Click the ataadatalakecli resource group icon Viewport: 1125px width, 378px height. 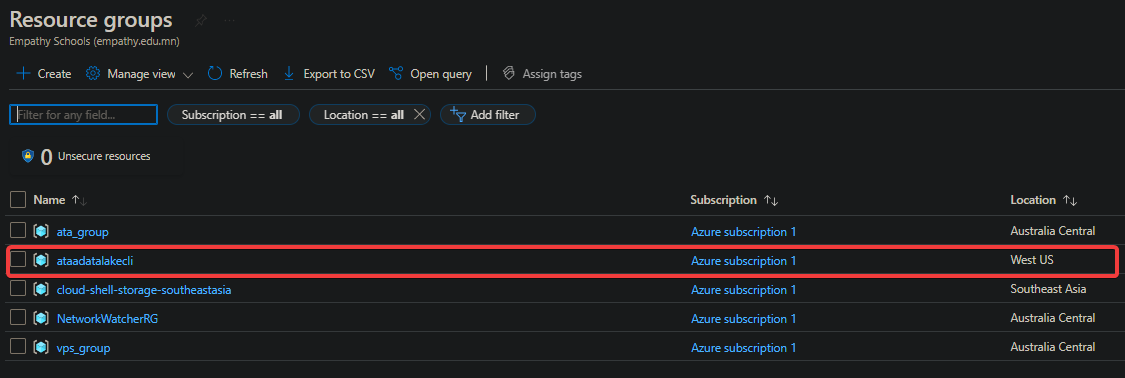click(41, 260)
